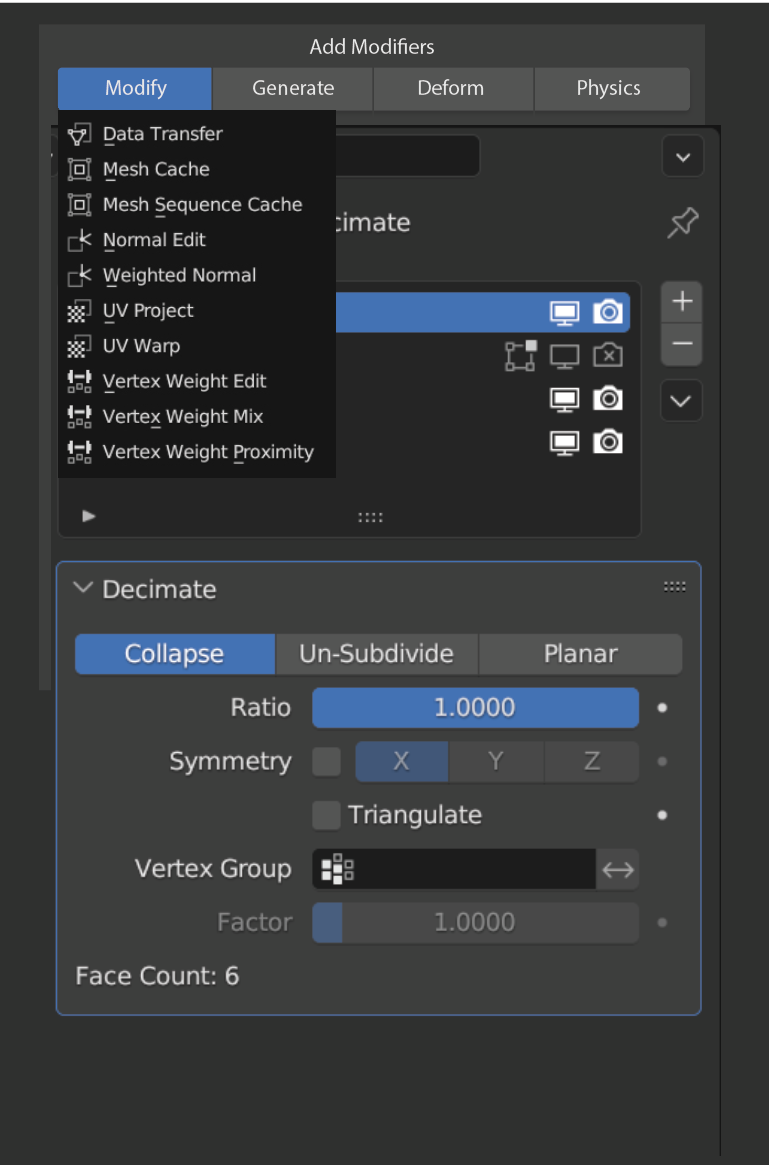Click the UV Project checker icon

(x=80, y=311)
